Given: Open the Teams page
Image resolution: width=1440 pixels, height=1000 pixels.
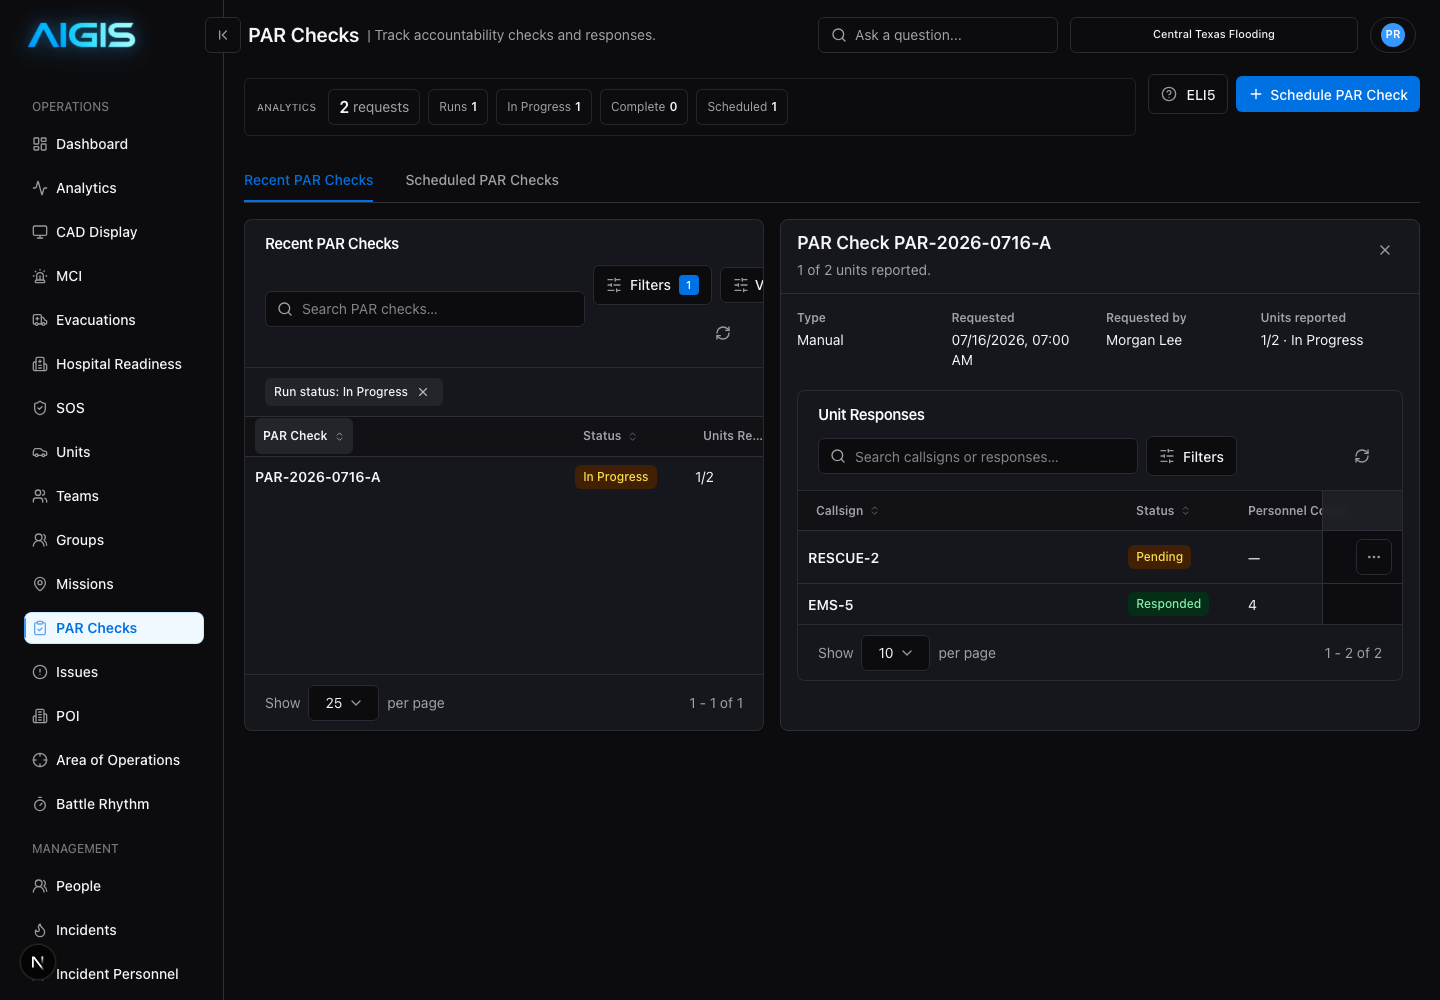Looking at the screenshot, I should [114, 496].
